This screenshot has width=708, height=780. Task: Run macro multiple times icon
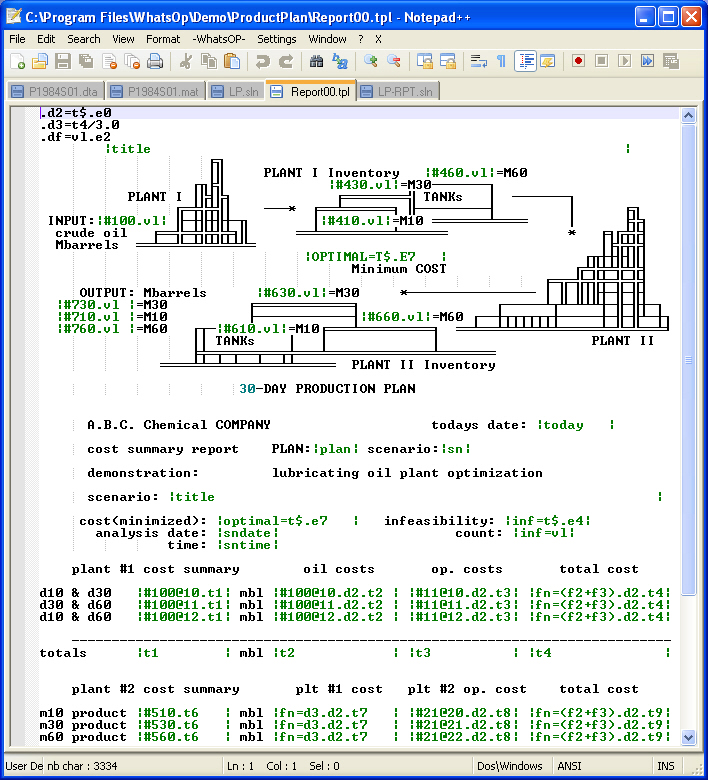click(x=647, y=62)
